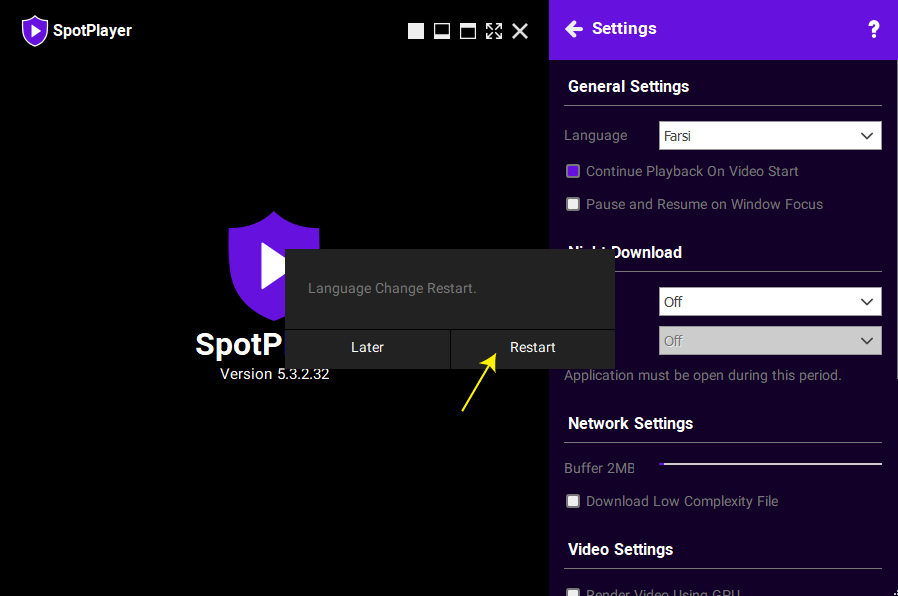Click the greyed-out second Off dropdown
The image size is (898, 596).
point(770,341)
